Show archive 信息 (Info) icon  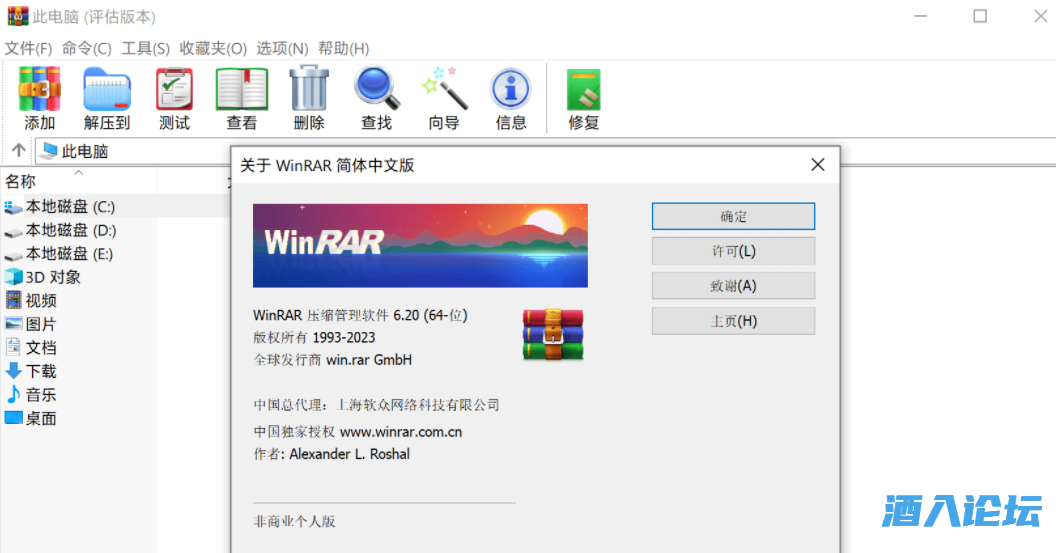click(x=510, y=89)
